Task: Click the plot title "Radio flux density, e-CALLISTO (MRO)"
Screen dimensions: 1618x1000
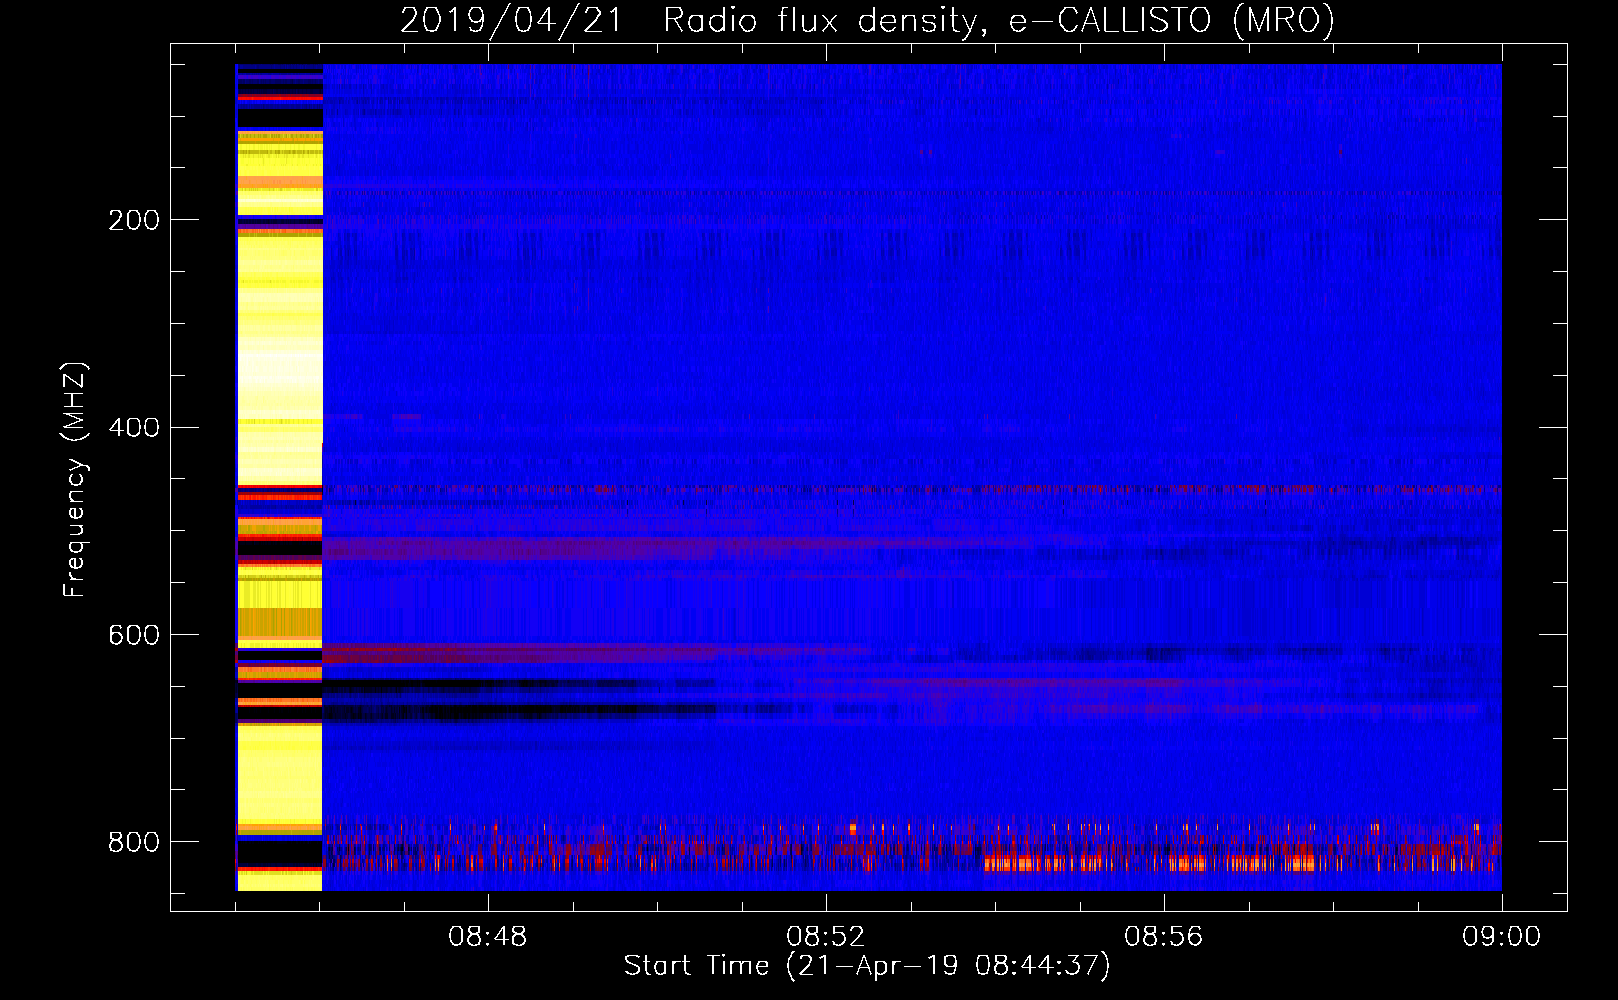Action: click(x=999, y=20)
